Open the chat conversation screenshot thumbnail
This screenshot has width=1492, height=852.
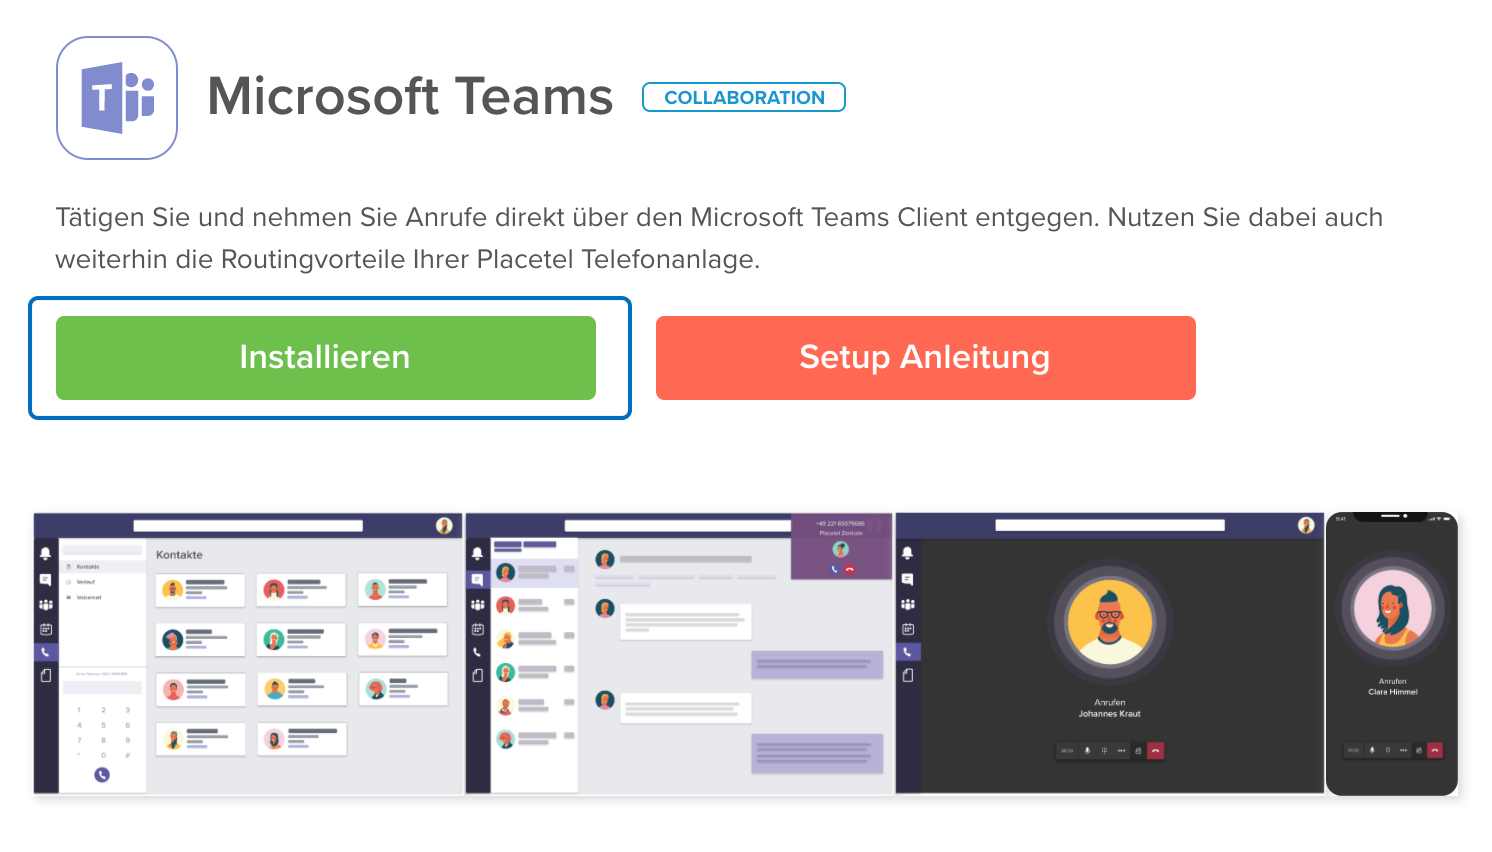(679, 654)
